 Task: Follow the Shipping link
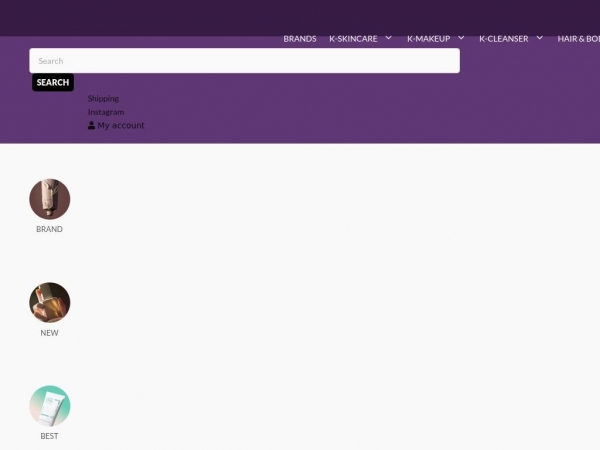coord(103,99)
